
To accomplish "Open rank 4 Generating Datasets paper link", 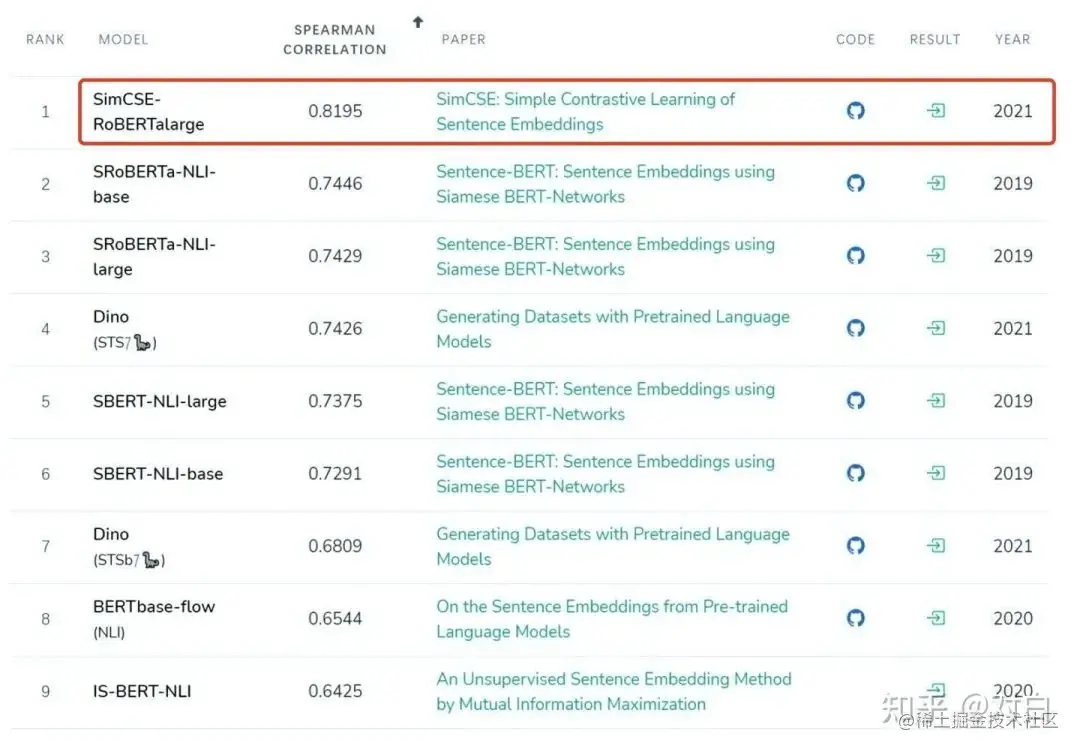I will [x=612, y=328].
